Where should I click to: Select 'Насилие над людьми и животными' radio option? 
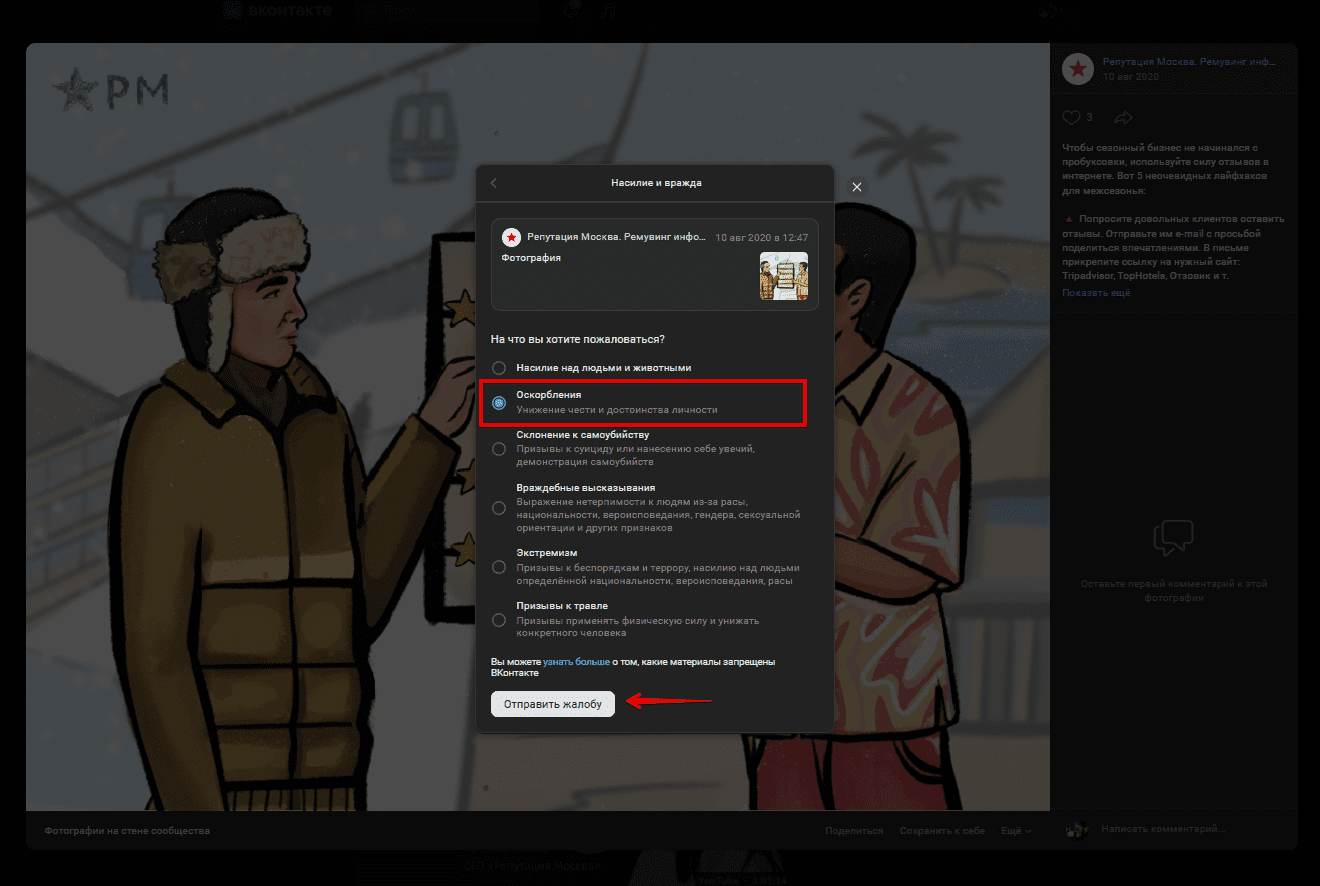pos(499,368)
